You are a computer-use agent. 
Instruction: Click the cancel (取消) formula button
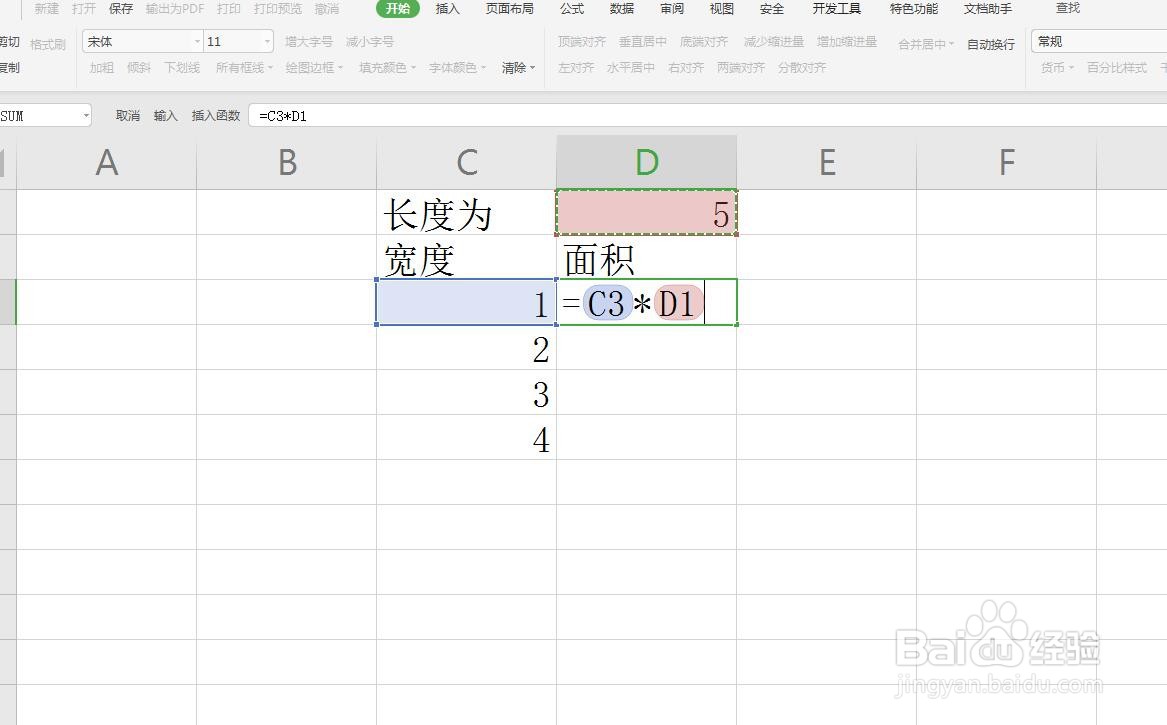[x=127, y=115]
